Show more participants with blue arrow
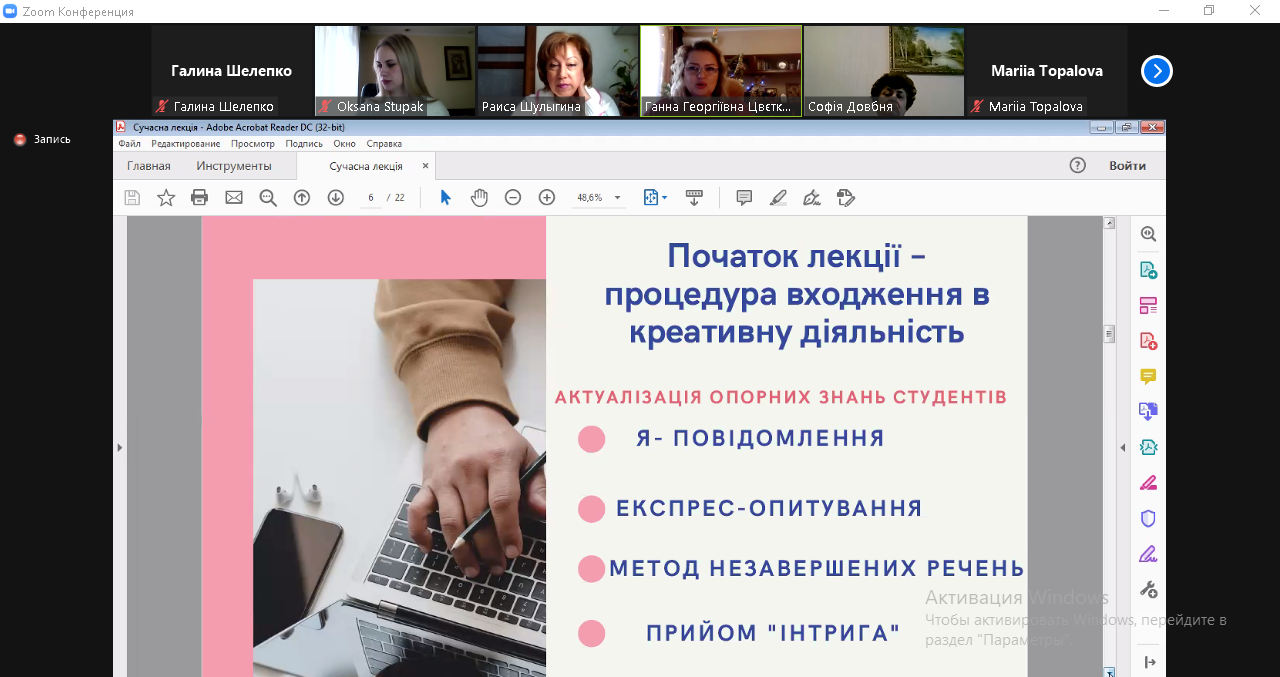The height and width of the screenshot is (677, 1280). click(x=1156, y=71)
